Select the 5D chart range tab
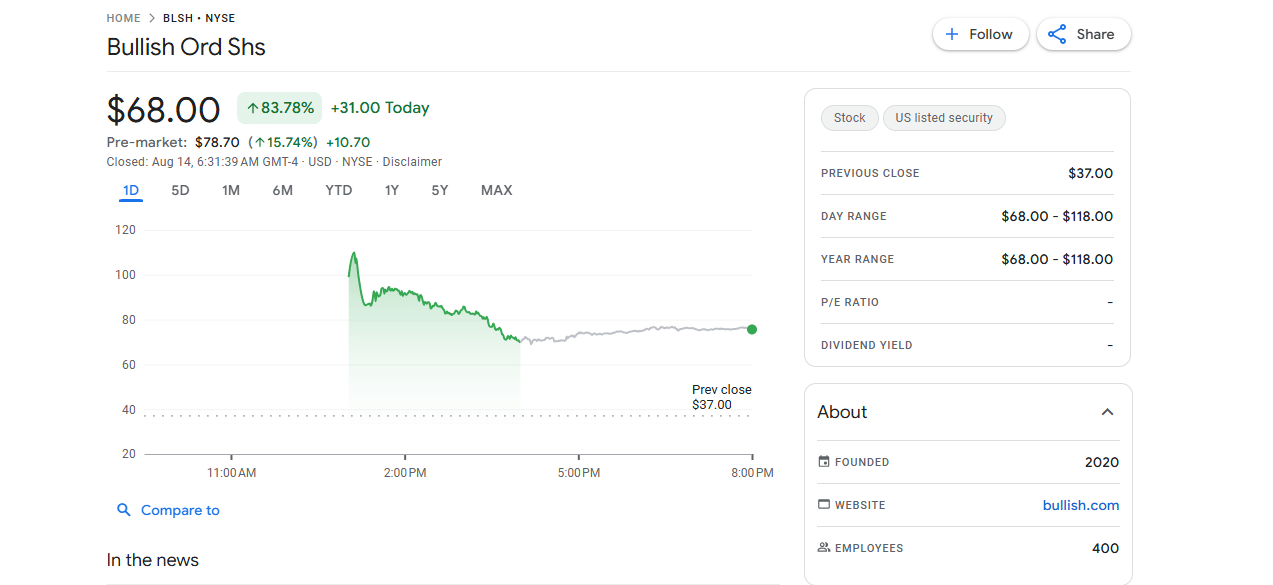 [x=180, y=190]
